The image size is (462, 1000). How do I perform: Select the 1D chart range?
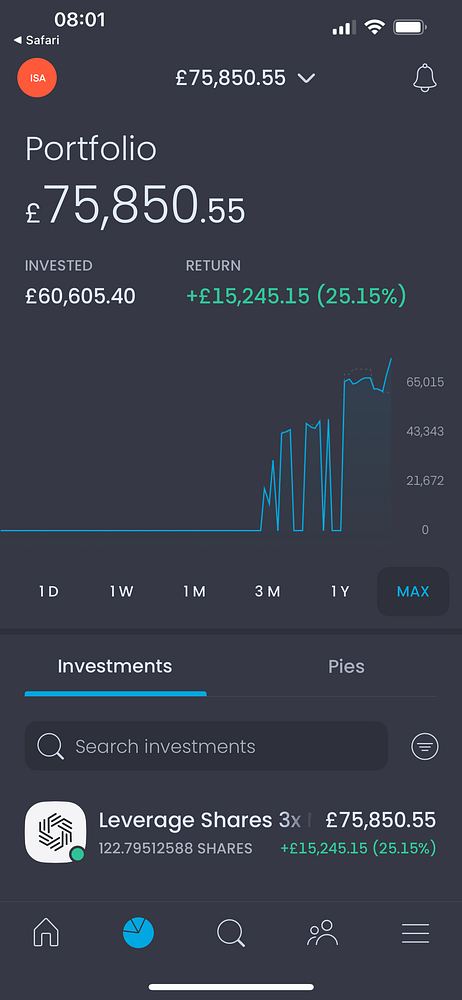click(x=48, y=591)
